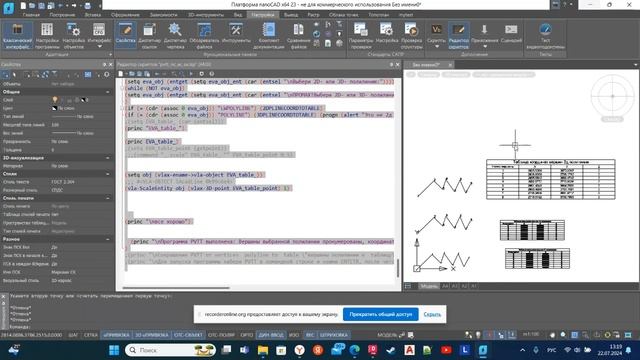
Task: Click the script editor horizontal scrollbar
Action: point(176,288)
